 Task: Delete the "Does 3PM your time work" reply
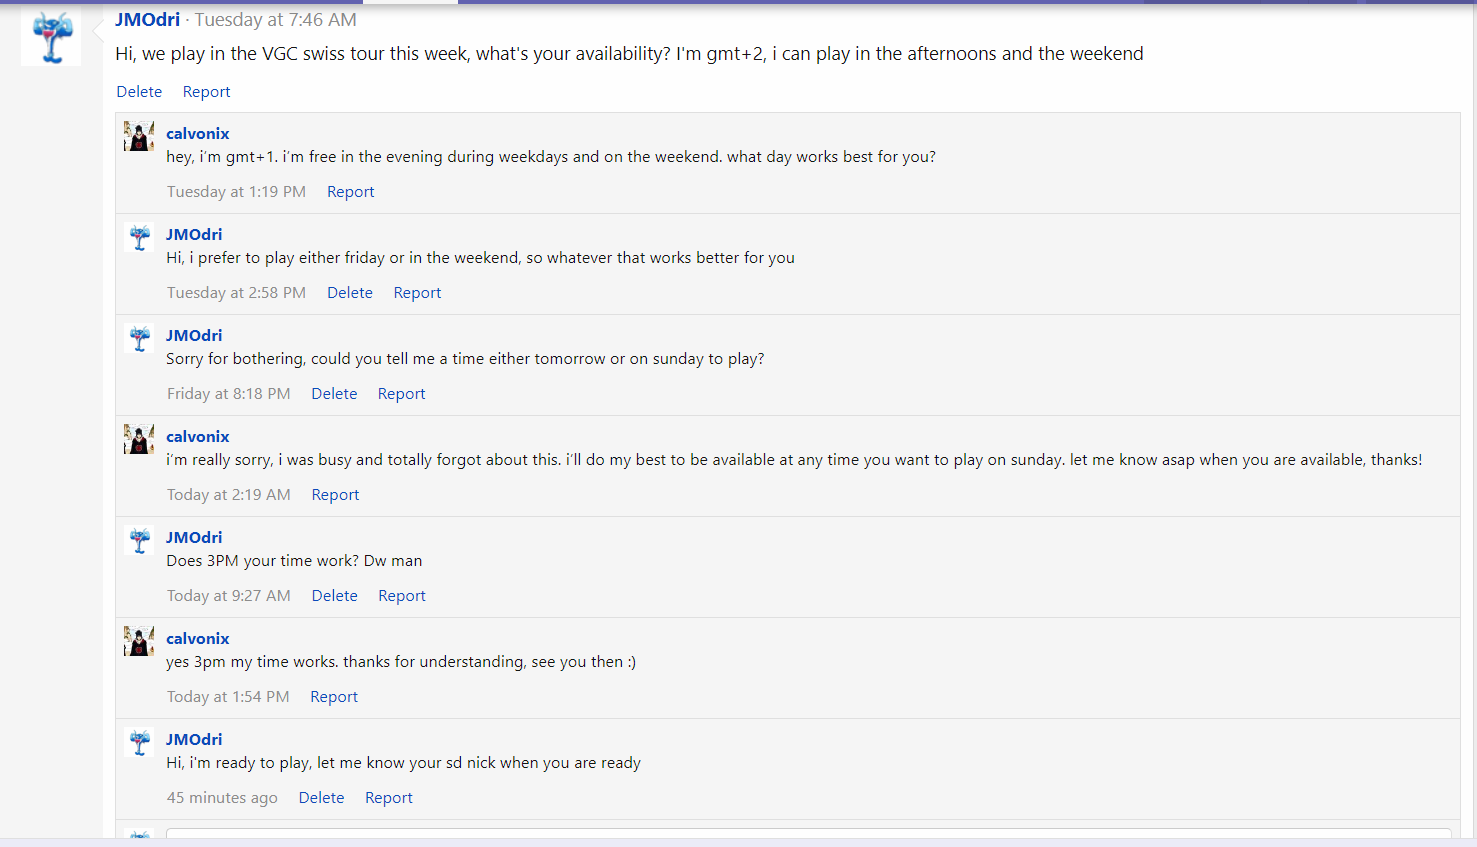click(334, 596)
